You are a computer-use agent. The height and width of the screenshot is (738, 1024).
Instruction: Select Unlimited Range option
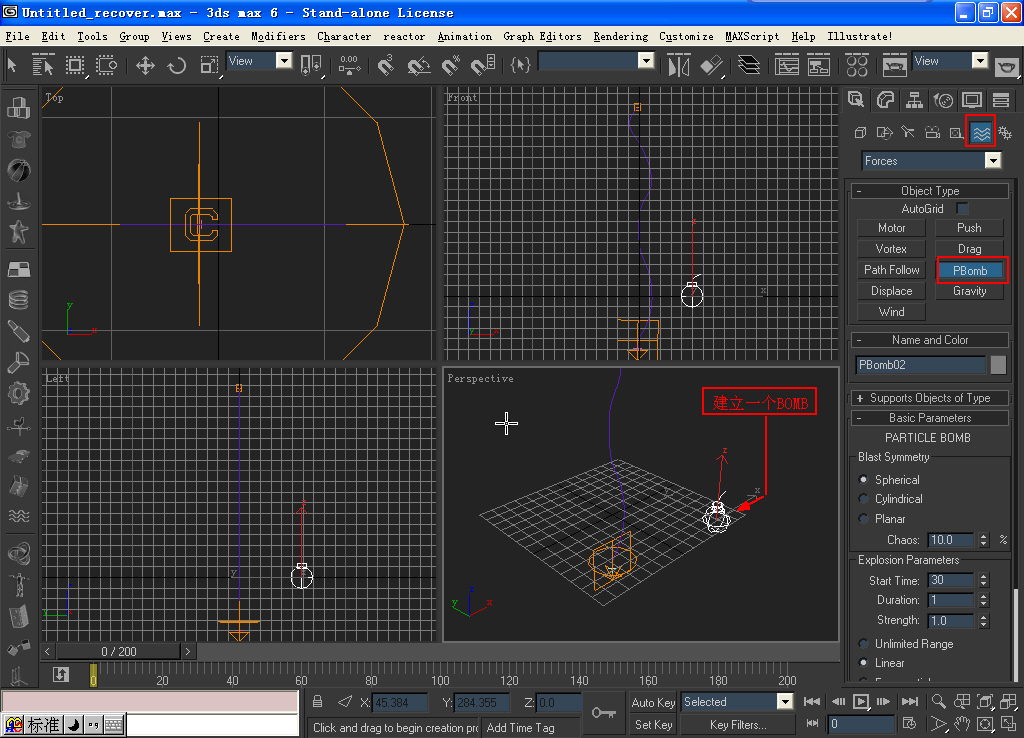click(864, 643)
